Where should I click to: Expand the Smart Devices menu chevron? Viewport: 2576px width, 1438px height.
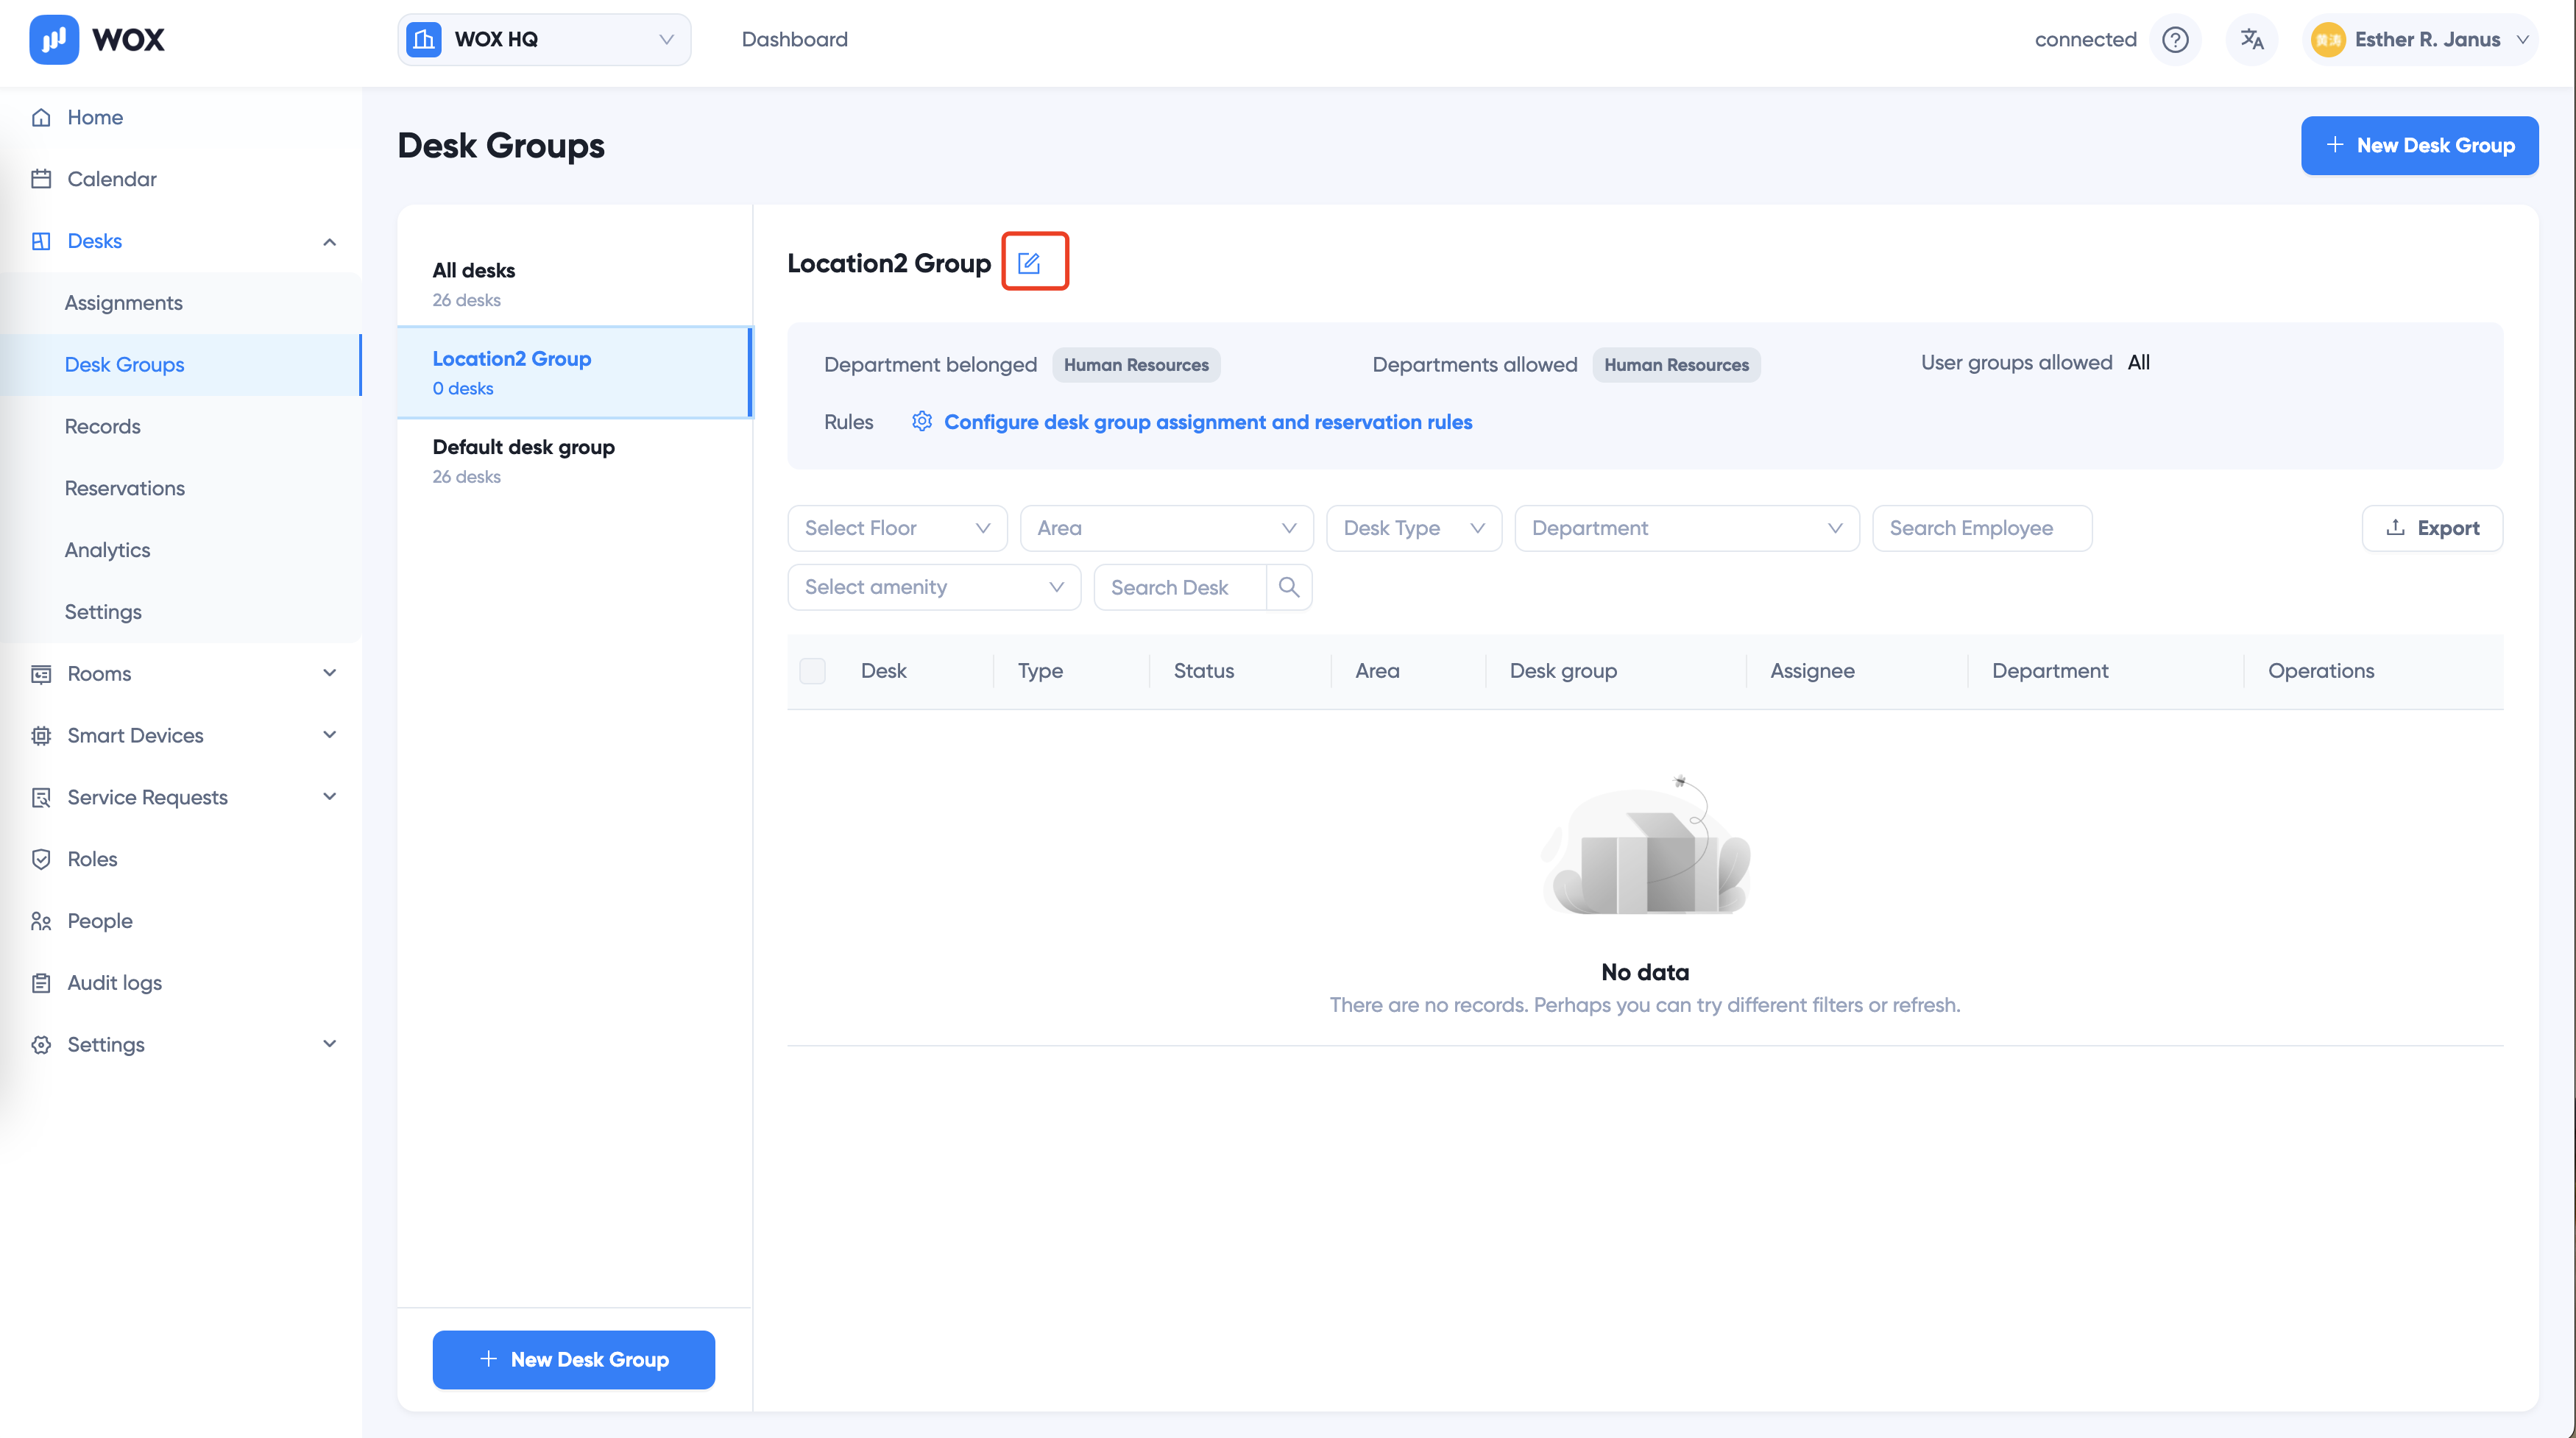[x=330, y=735]
